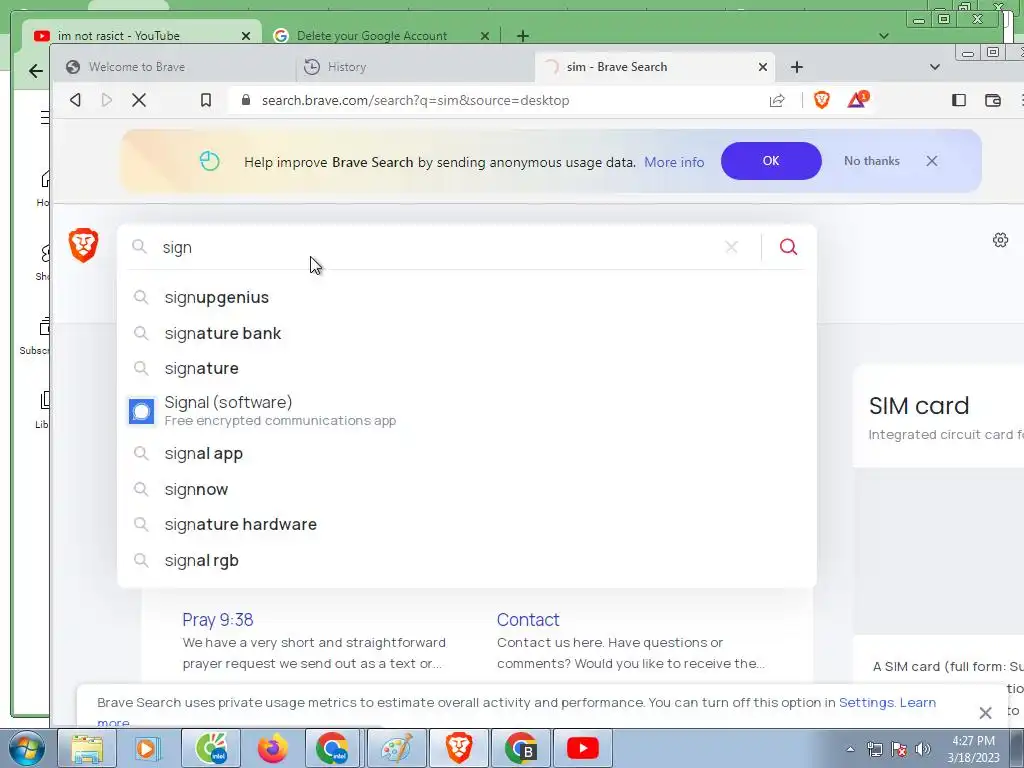Choose signal rgb suggestion

click(467, 560)
